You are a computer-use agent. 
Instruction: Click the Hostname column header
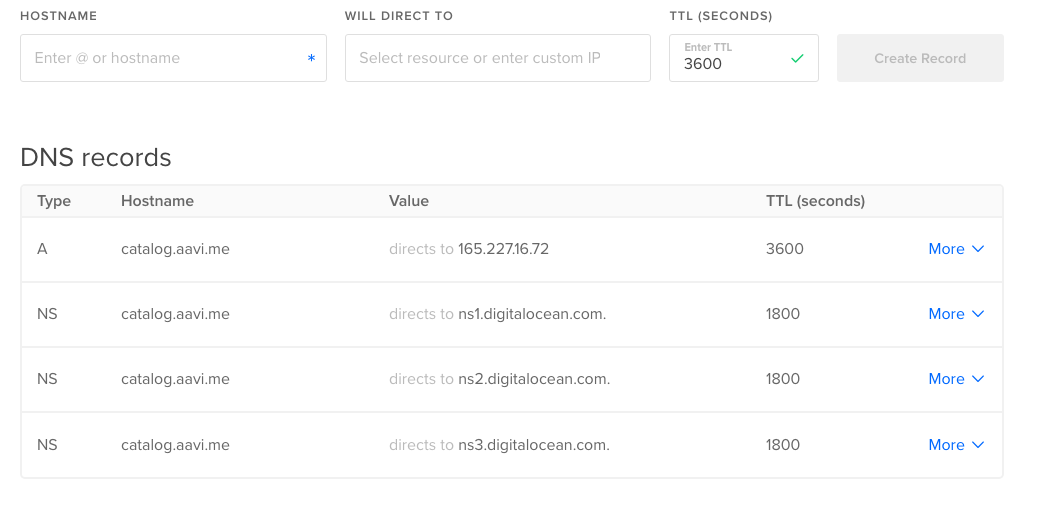tap(157, 201)
